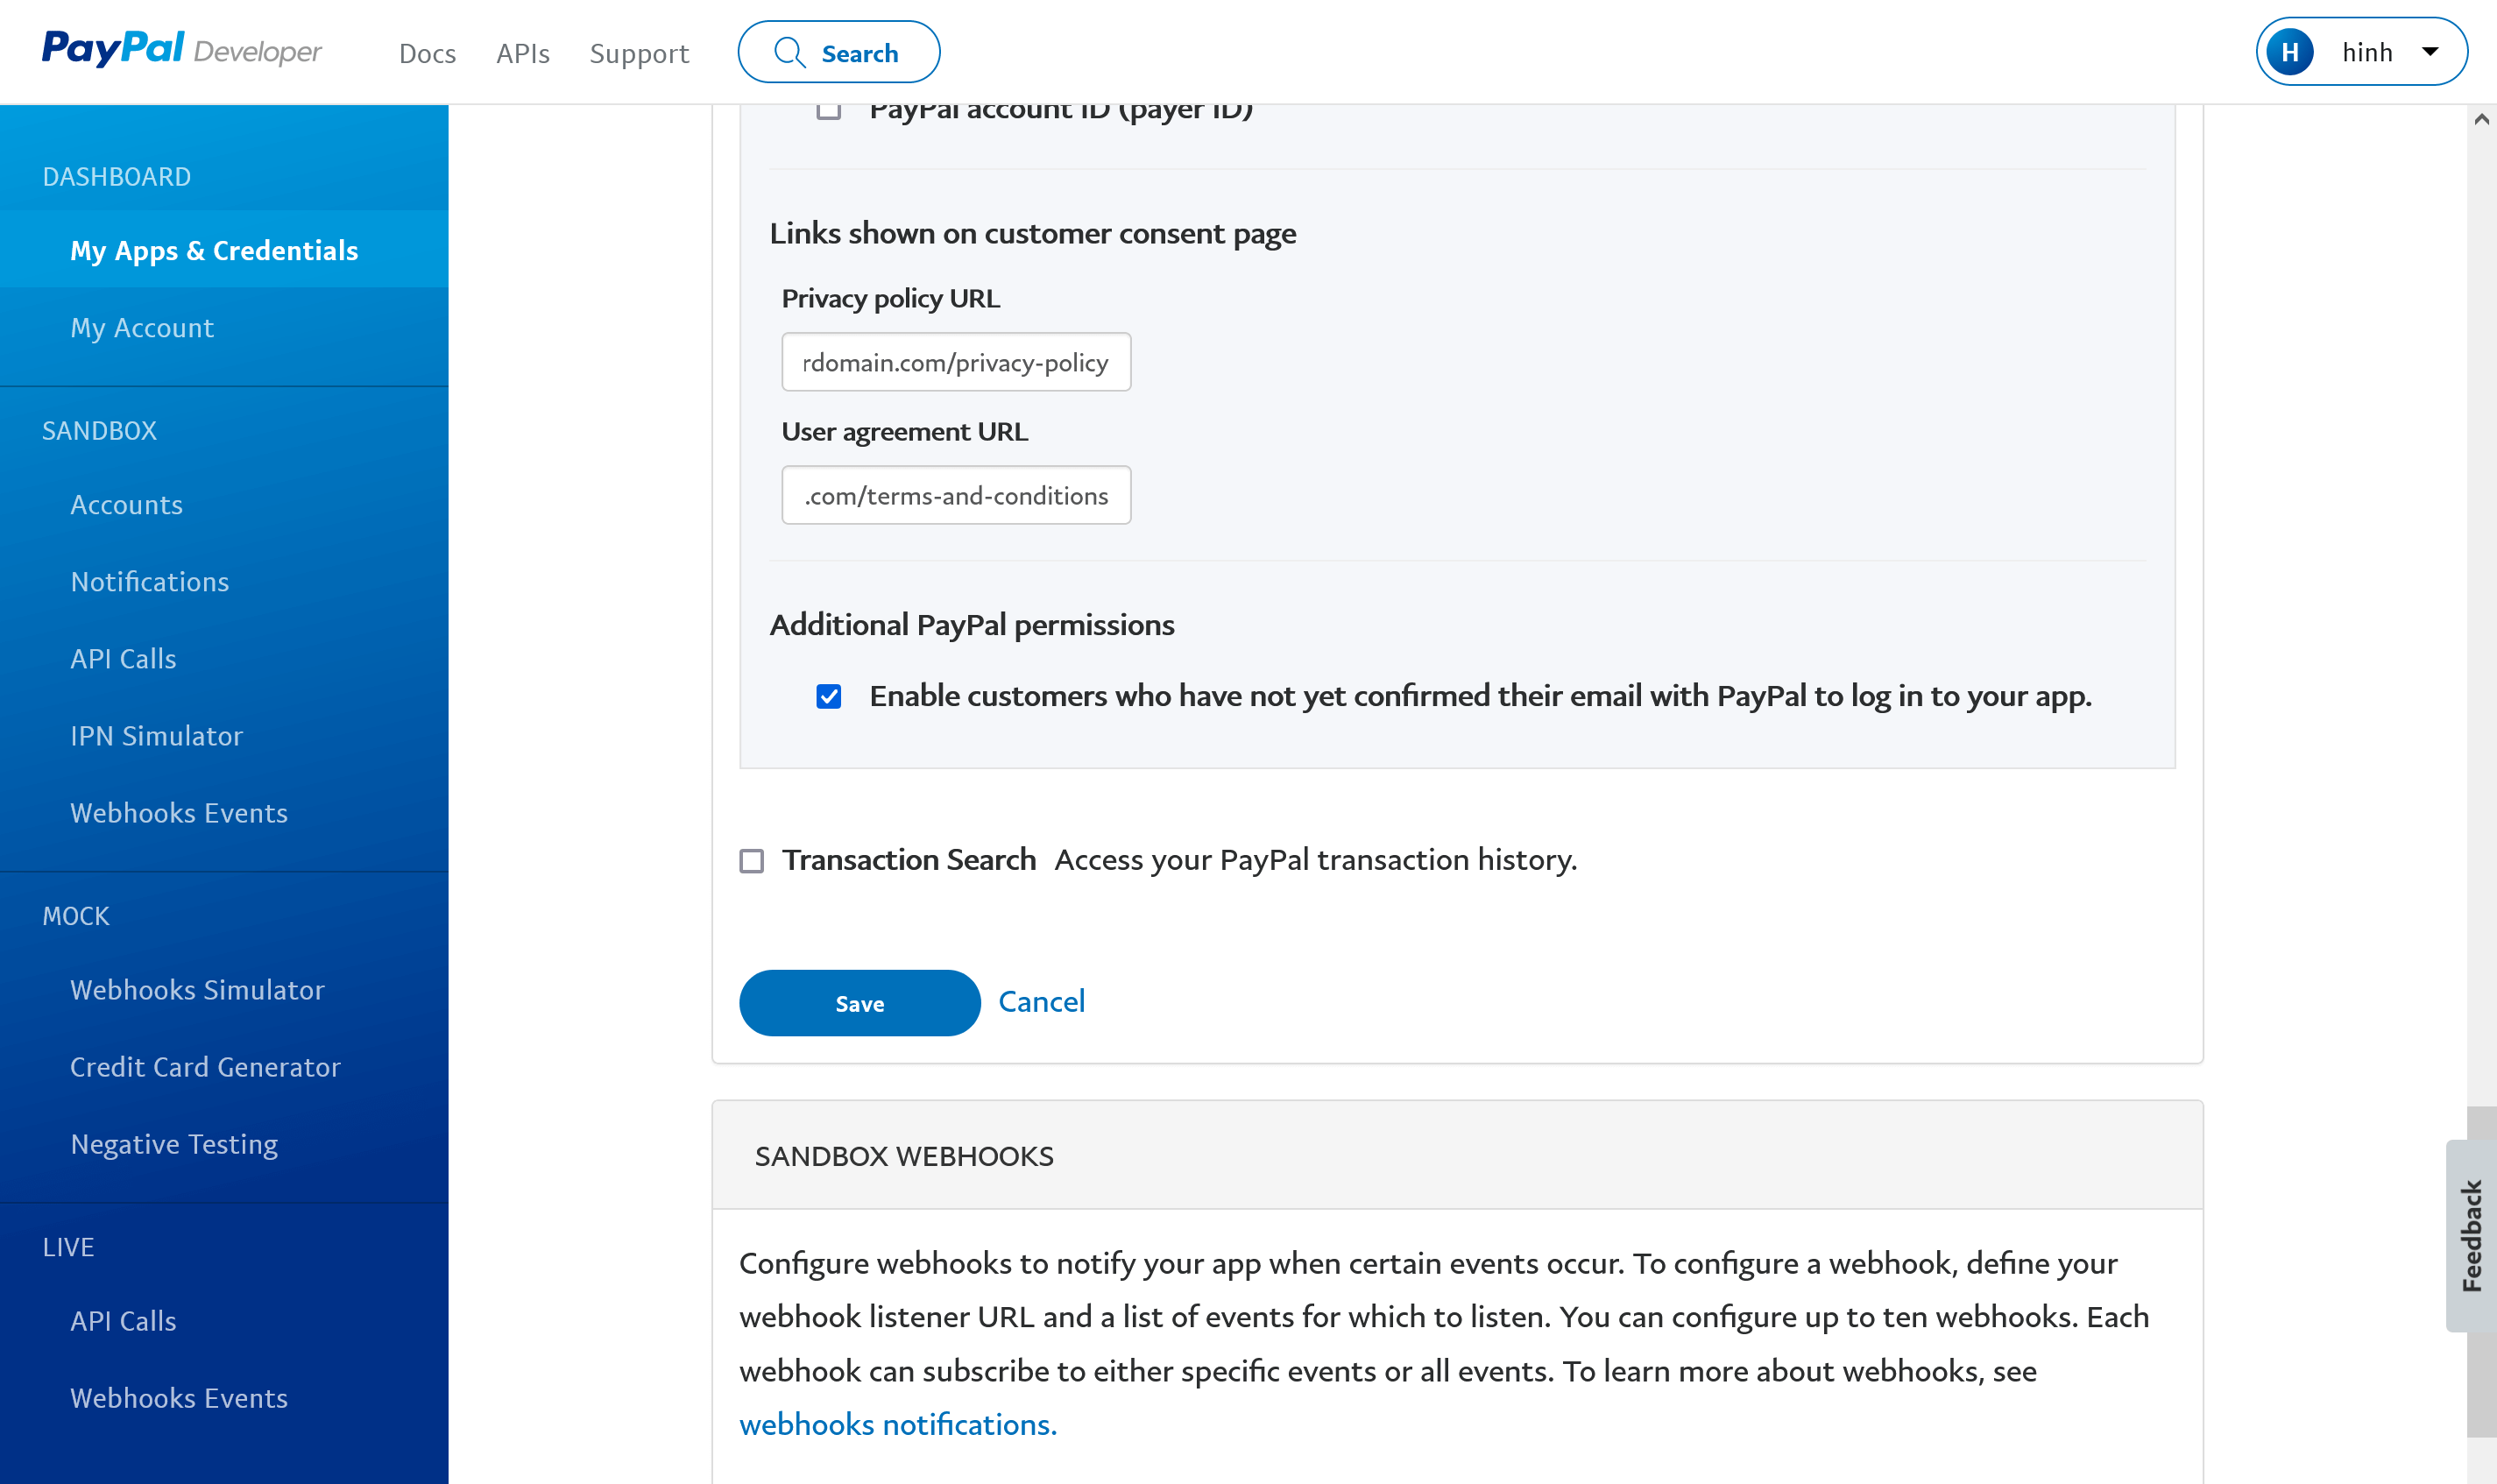This screenshot has height=1484, width=2497.
Task: Click the vertical scrollbar thumb
Action: 2482,1272
